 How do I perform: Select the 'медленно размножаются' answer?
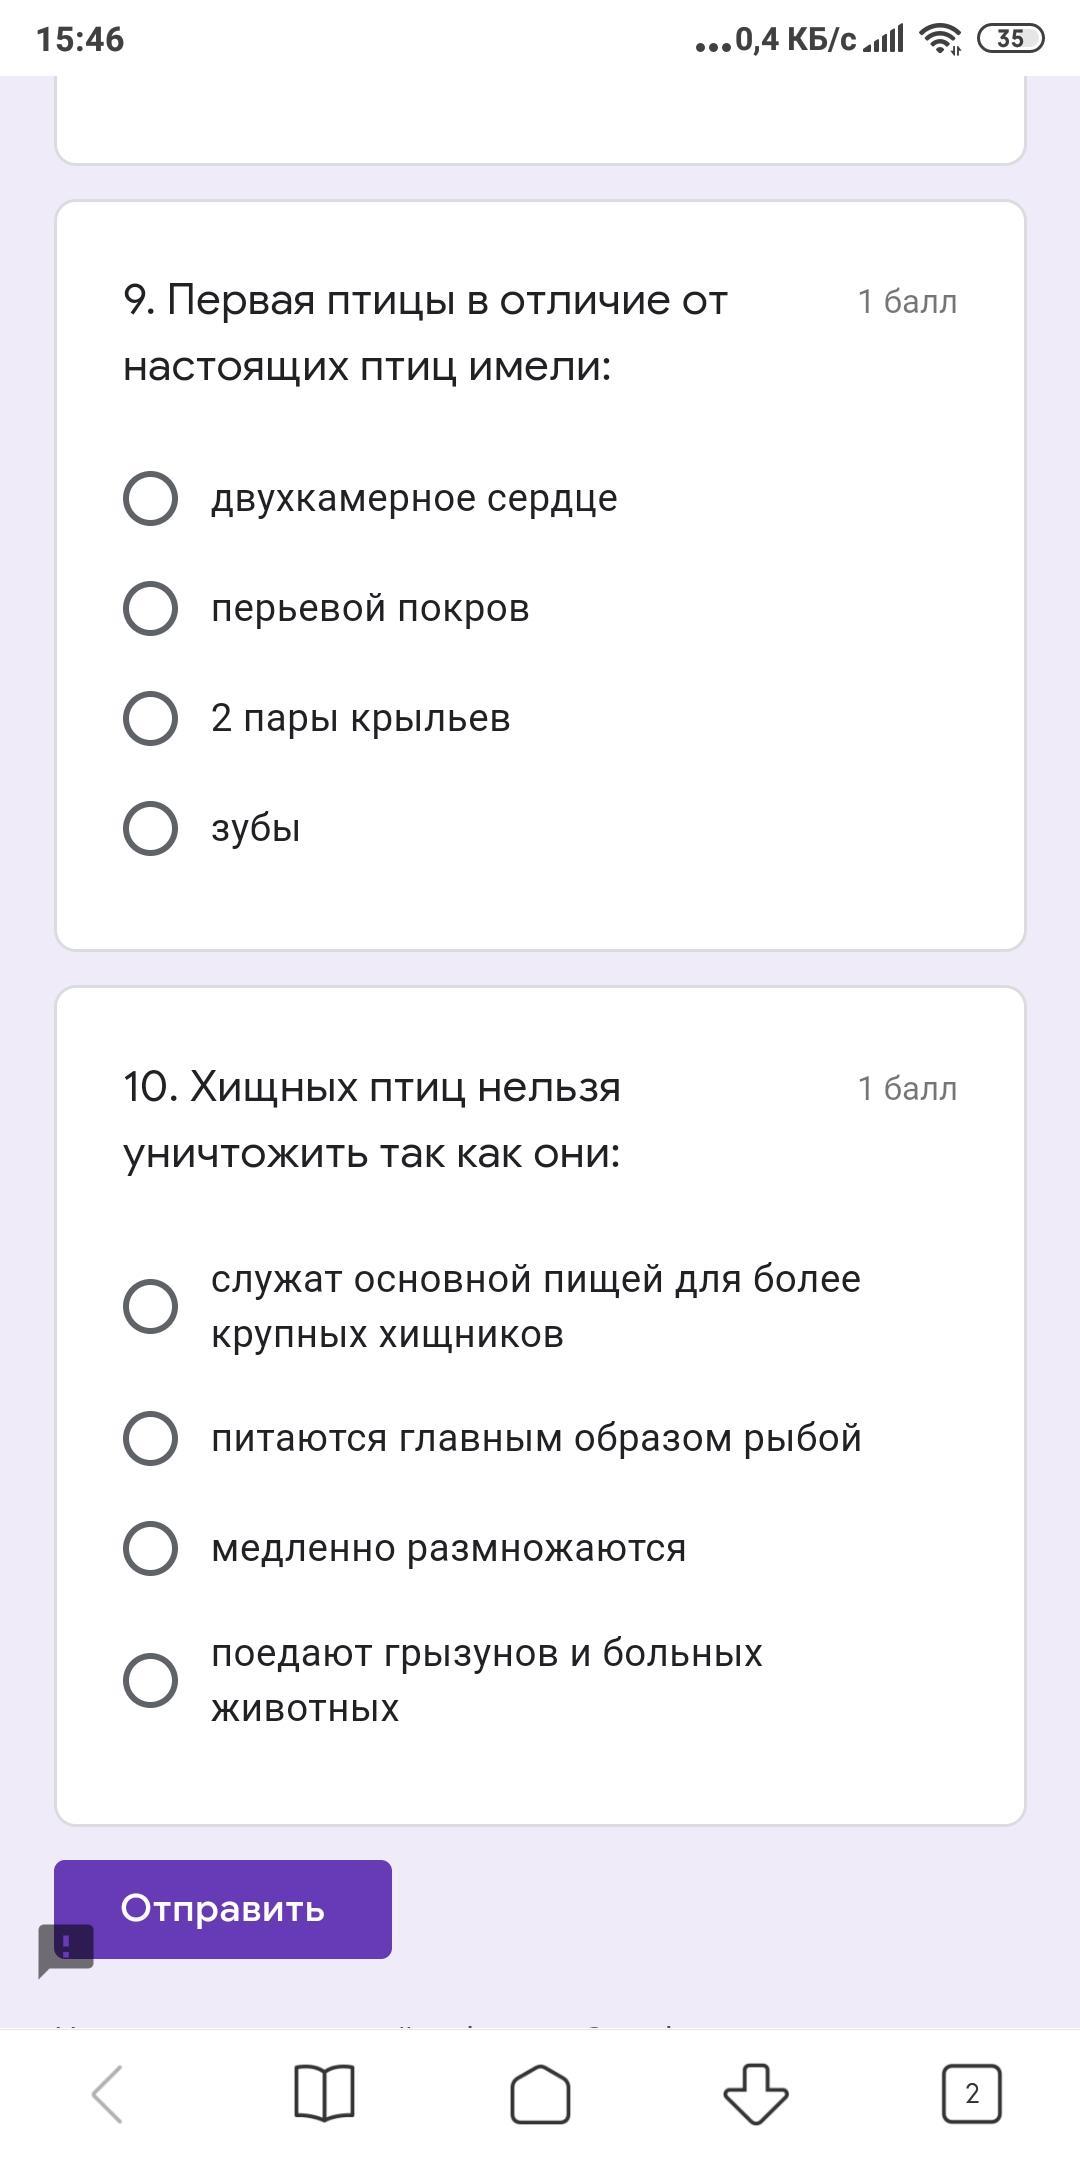(x=151, y=1548)
